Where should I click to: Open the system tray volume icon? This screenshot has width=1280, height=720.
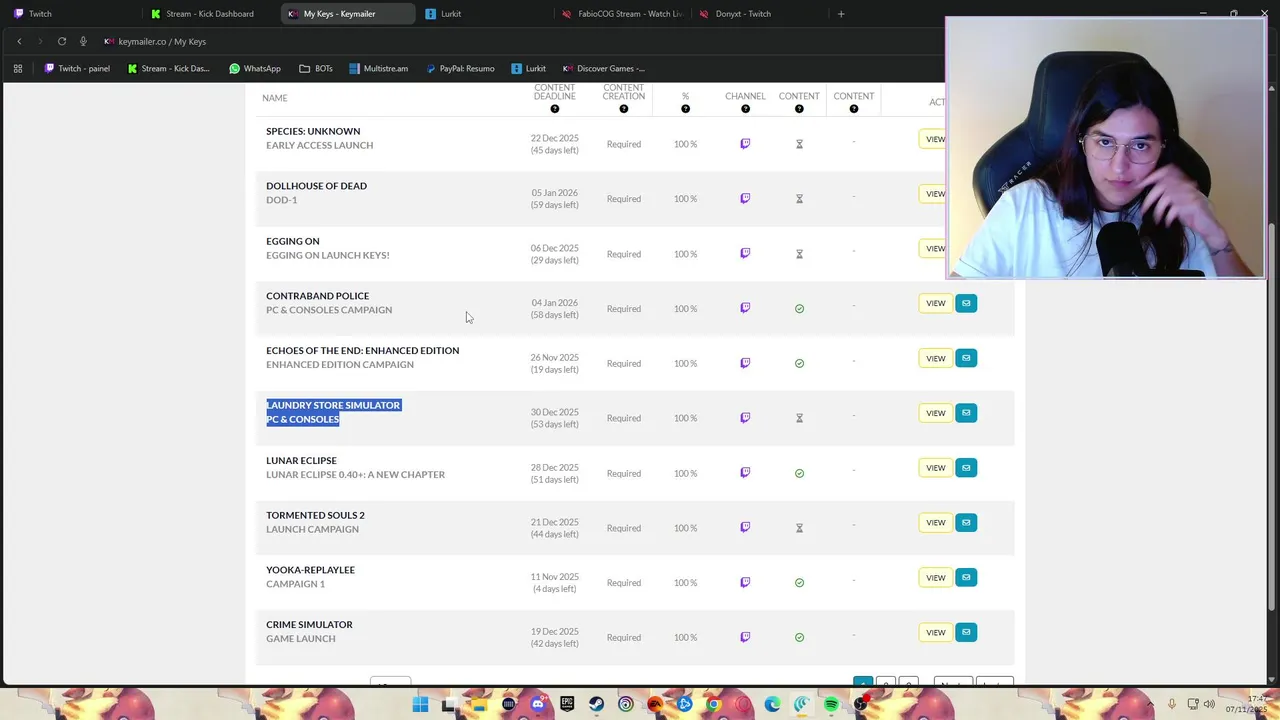pos(1209,704)
